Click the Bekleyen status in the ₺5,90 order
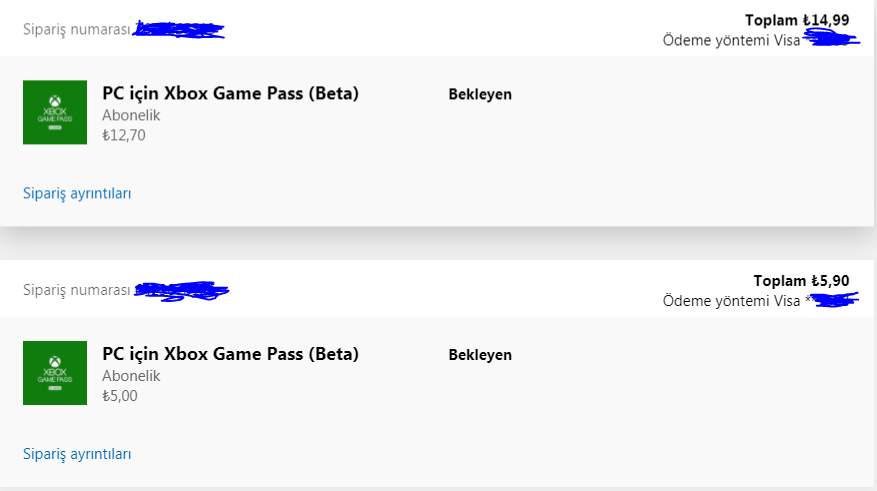The height and width of the screenshot is (491, 877). coord(480,355)
